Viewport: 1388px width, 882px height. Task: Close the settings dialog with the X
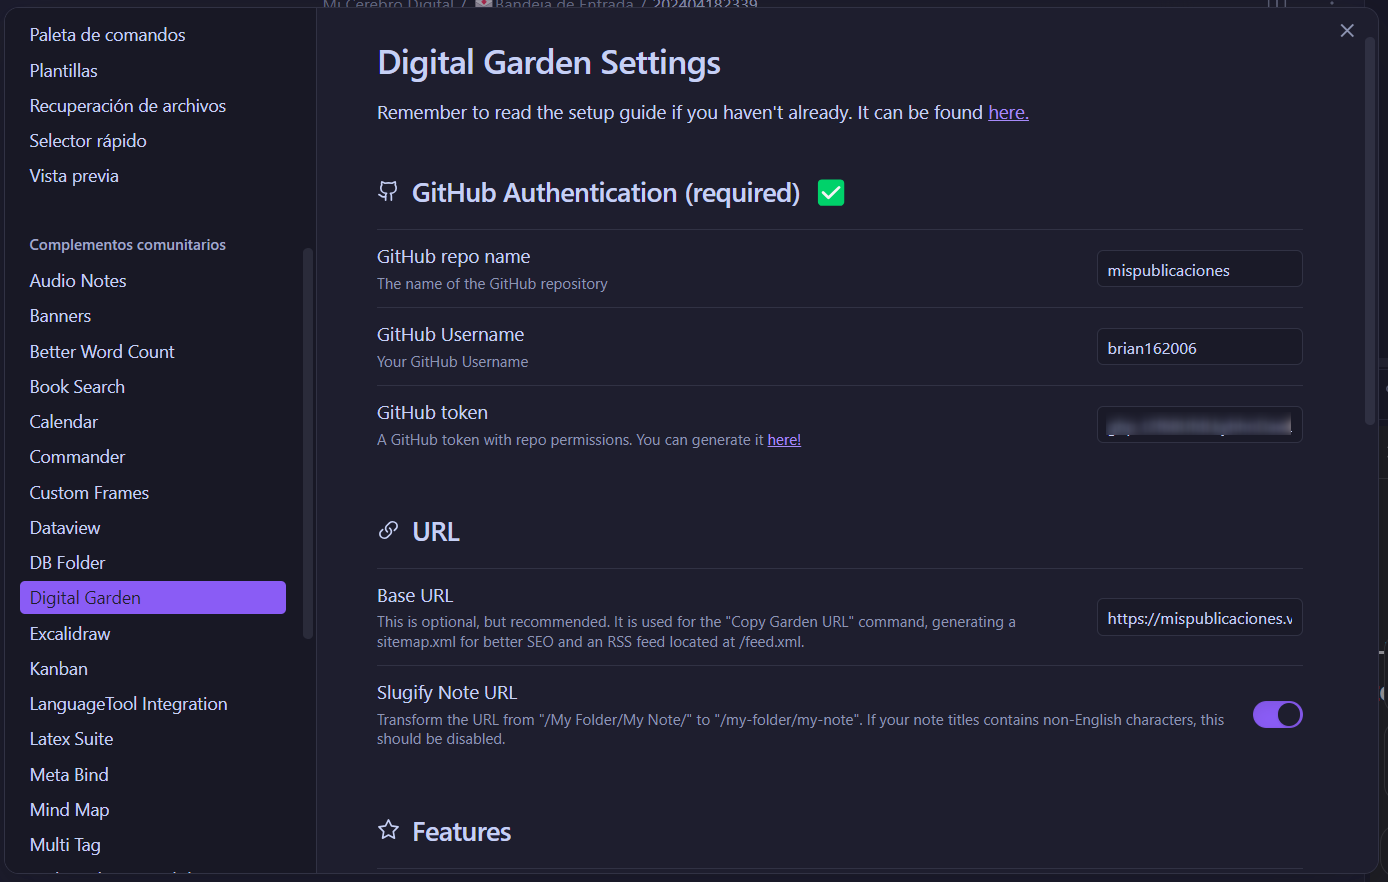1347,31
